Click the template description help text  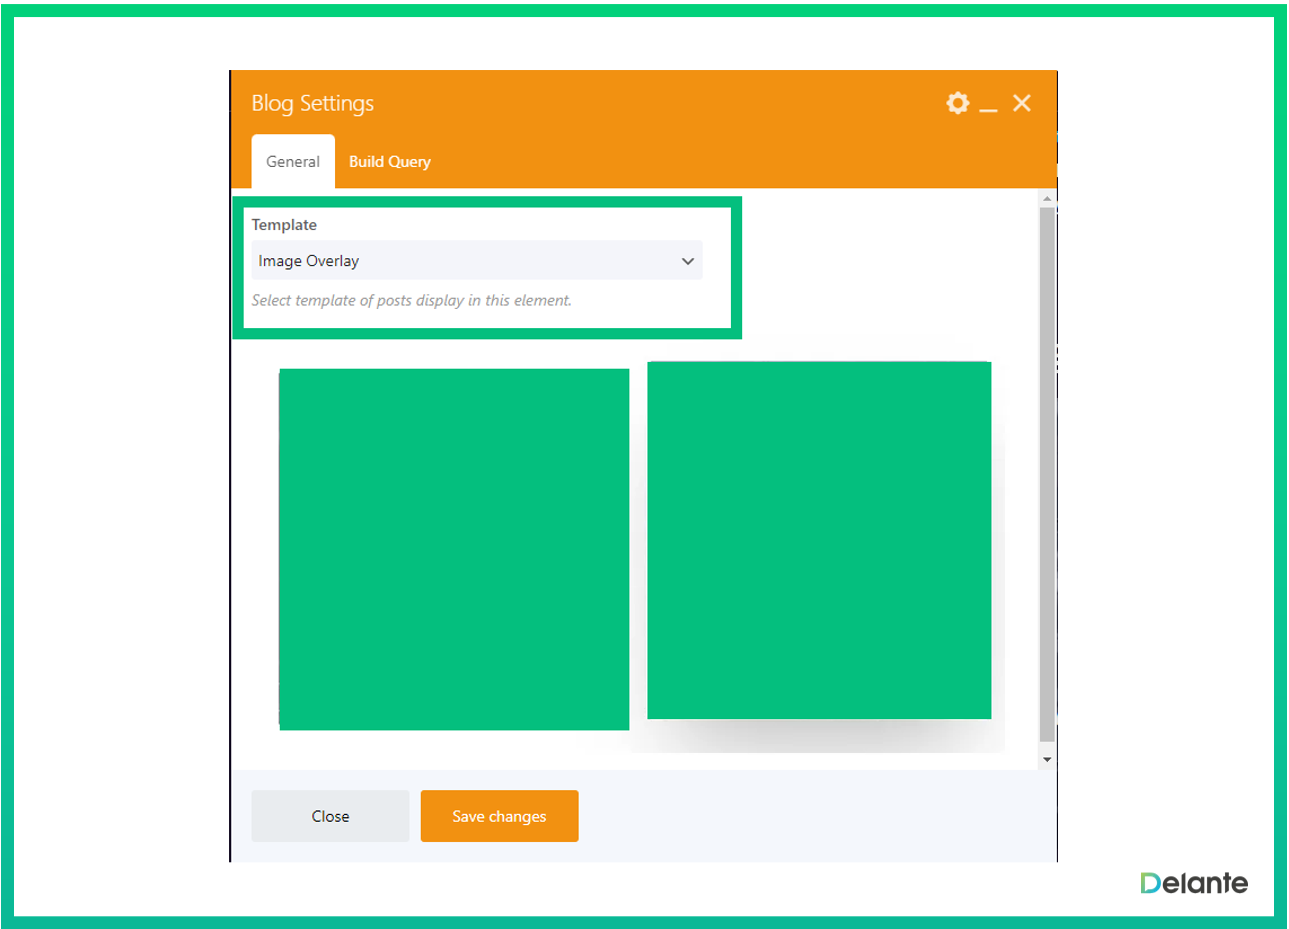(x=411, y=300)
